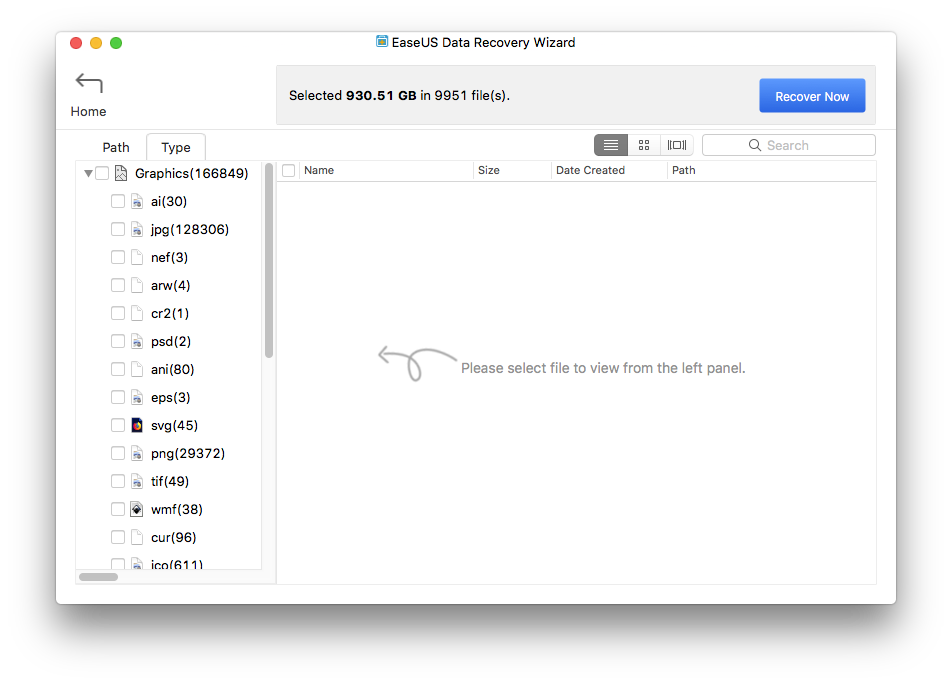Check the cr2(1) checkbox
Screen dimensions: 952x684
118,313
